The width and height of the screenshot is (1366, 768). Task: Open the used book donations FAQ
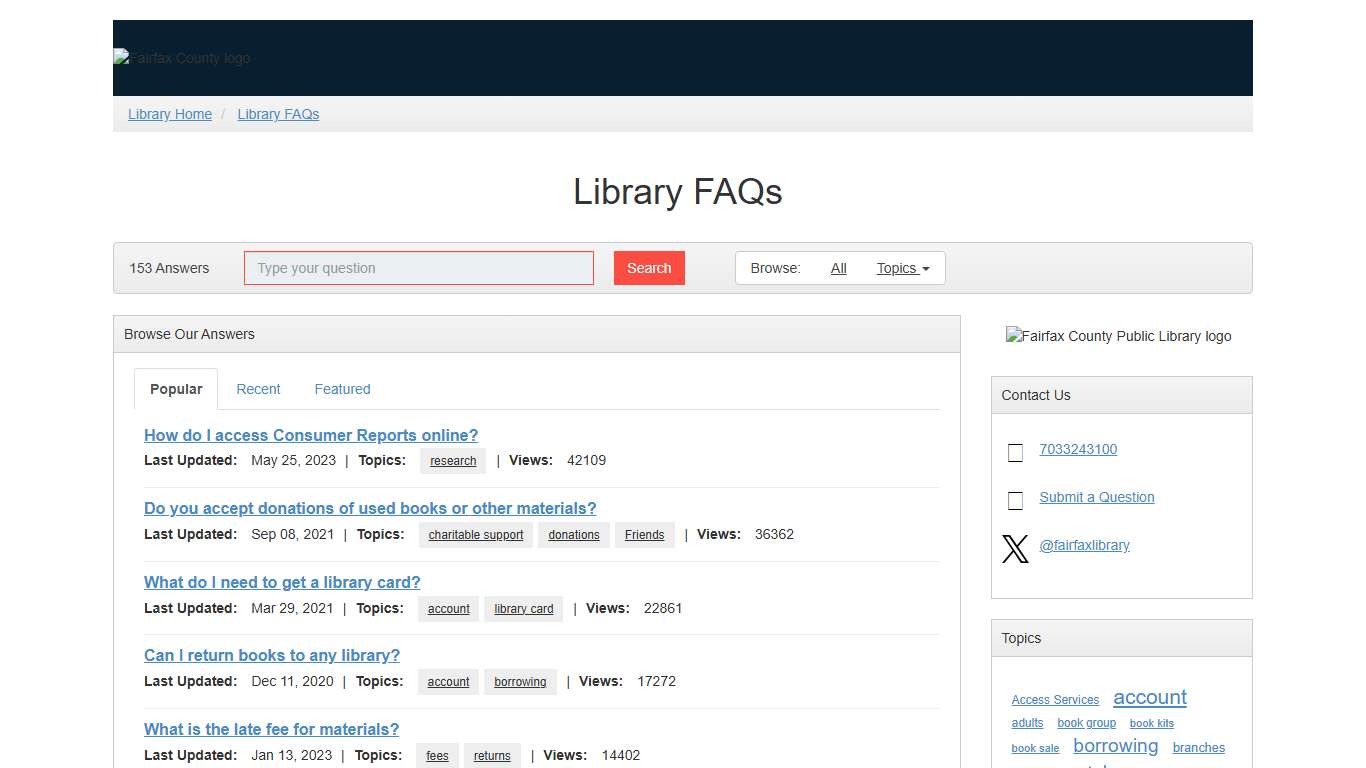(370, 508)
